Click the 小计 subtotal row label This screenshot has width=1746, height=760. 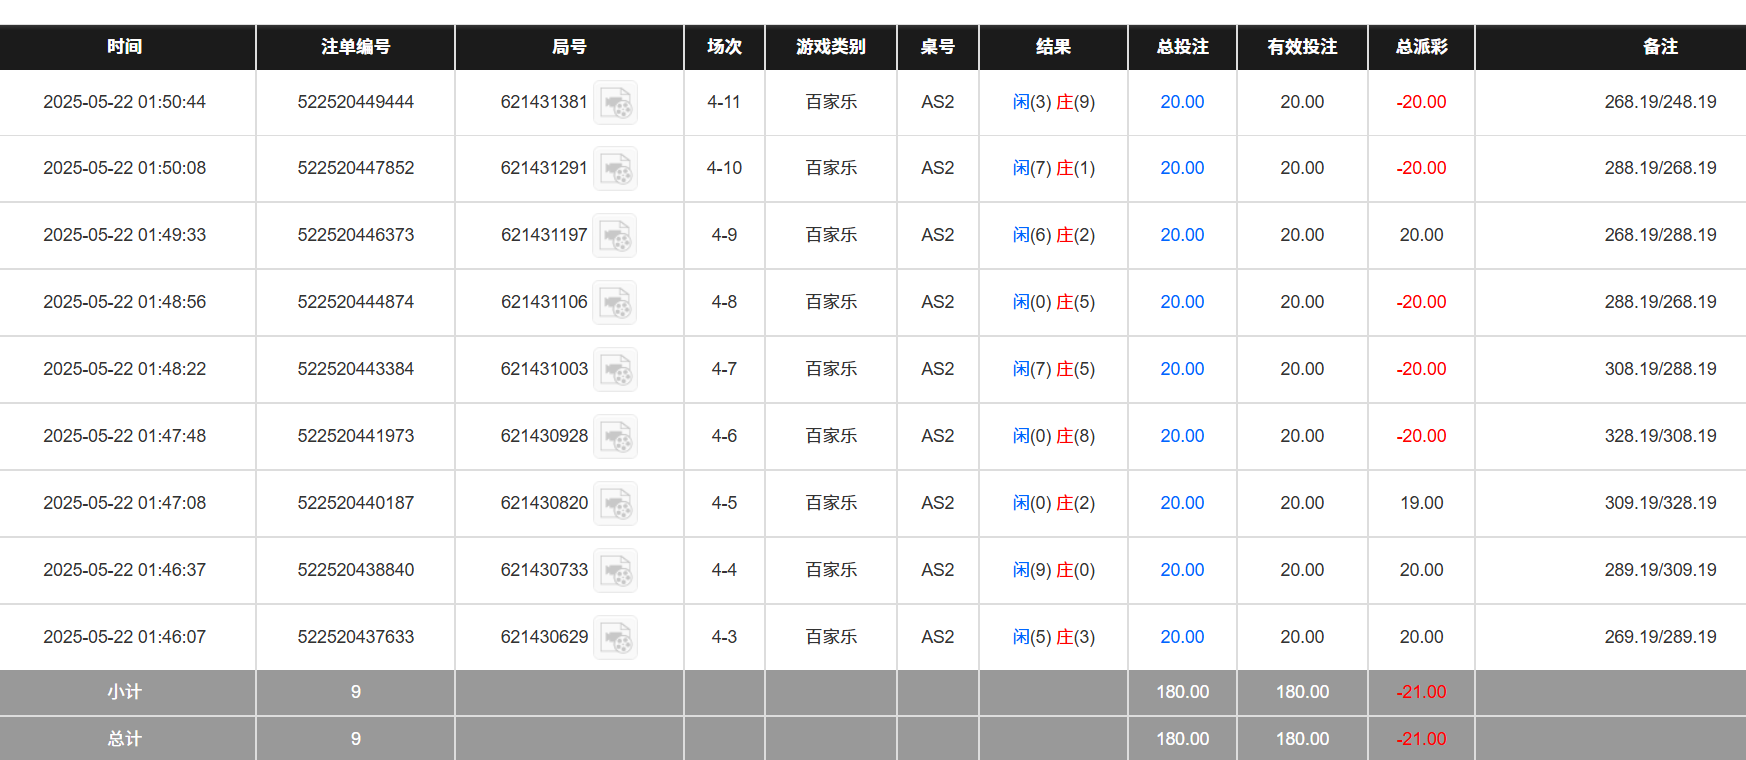pos(125,692)
